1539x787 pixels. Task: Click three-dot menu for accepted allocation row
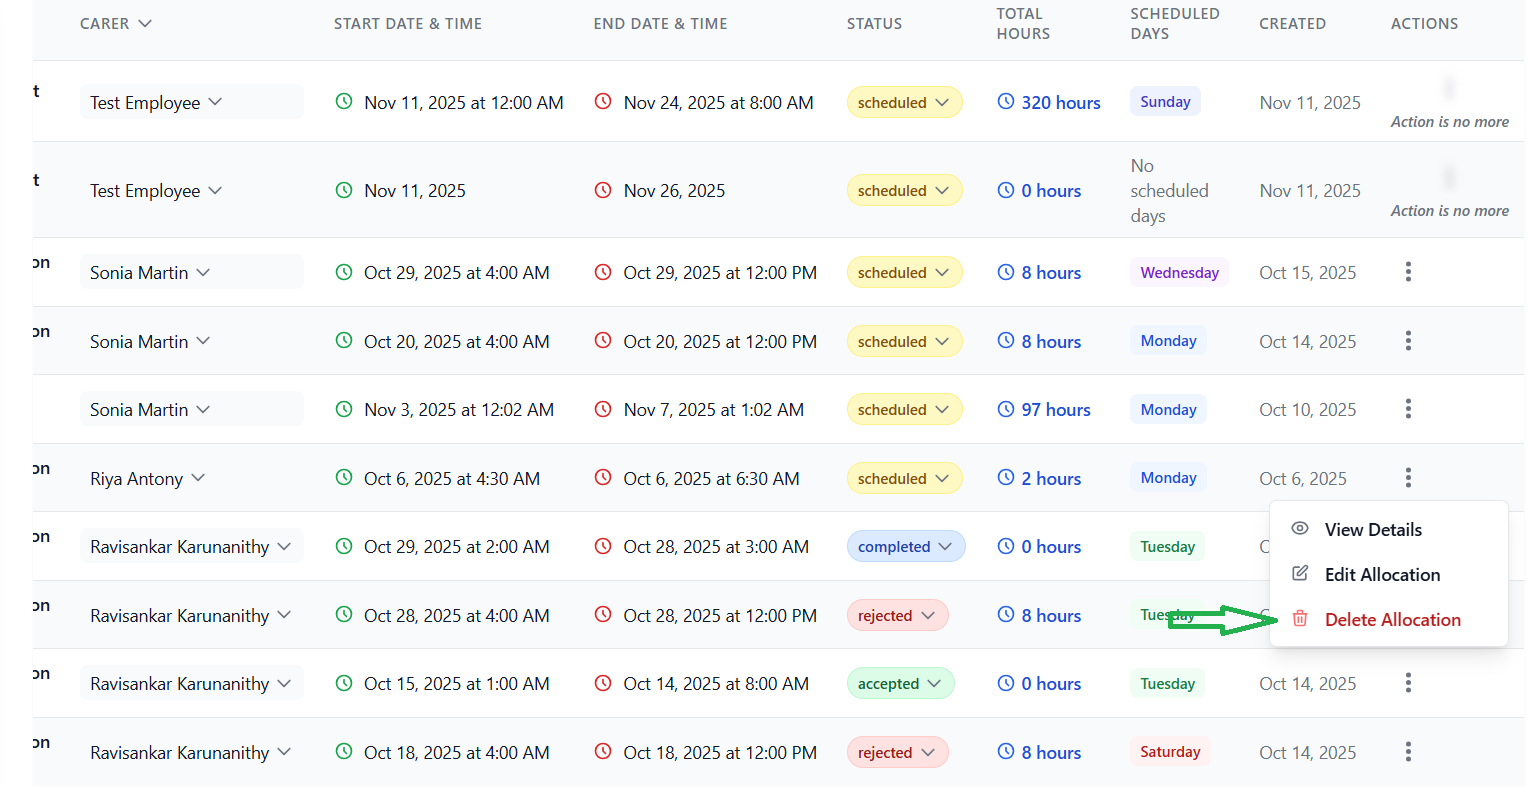point(1408,683)
